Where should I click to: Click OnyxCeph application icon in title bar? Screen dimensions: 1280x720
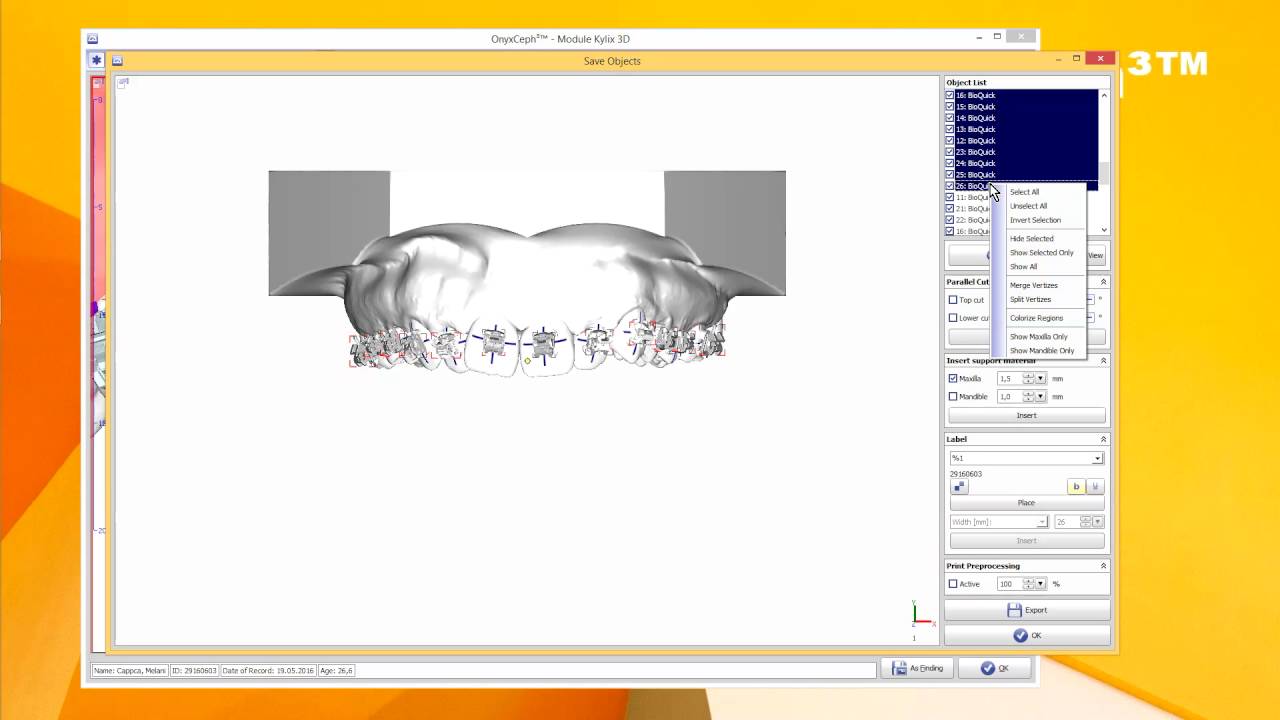point(92,39)
